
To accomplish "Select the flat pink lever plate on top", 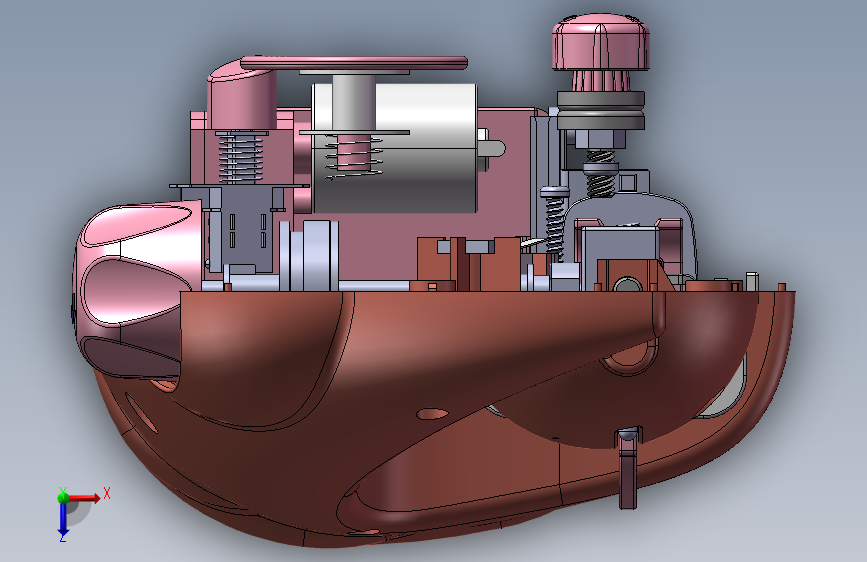I will pos(354,63).
